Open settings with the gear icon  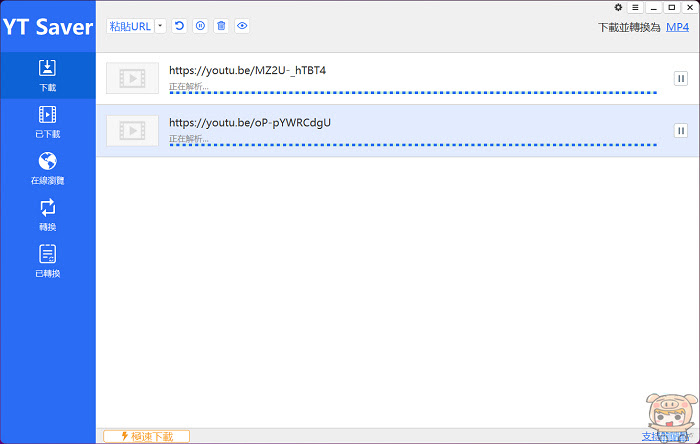[618, 7]
